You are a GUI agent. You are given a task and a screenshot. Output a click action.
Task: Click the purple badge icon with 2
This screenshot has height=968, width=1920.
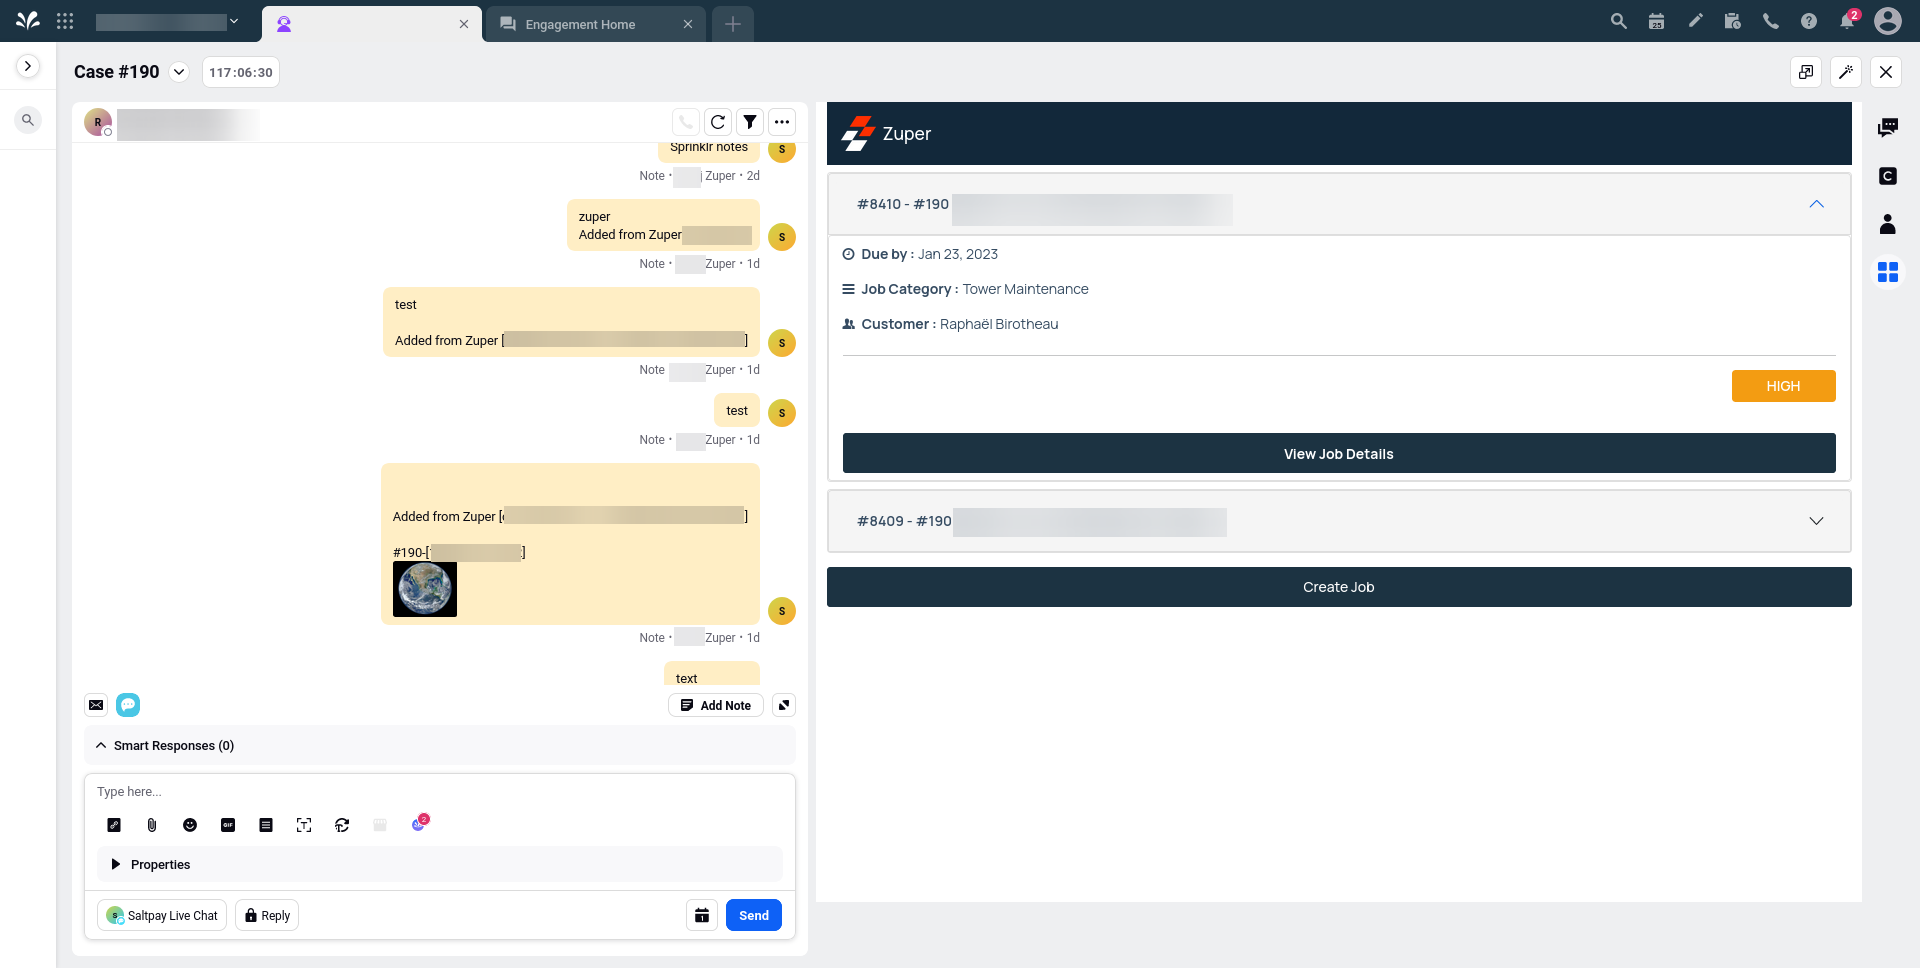pyautogui.click(x=419, y=823)
